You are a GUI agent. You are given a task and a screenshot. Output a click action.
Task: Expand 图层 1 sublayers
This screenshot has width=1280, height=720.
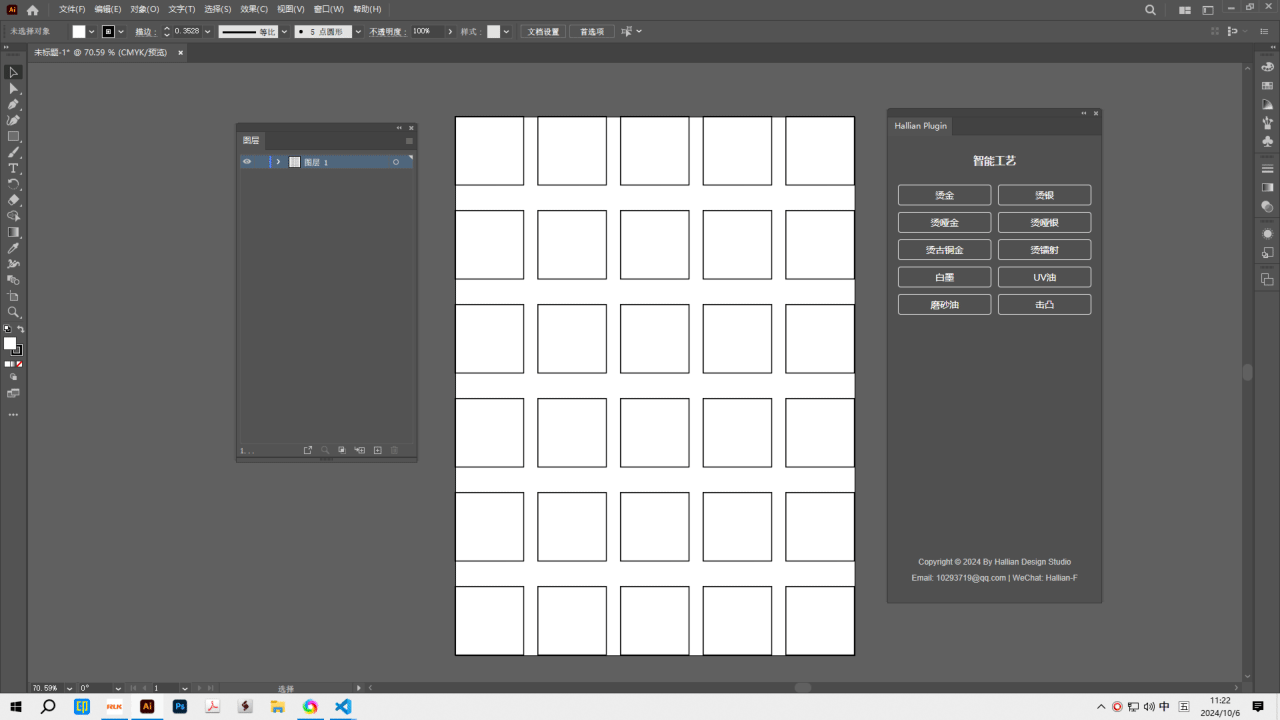[278, 162]
